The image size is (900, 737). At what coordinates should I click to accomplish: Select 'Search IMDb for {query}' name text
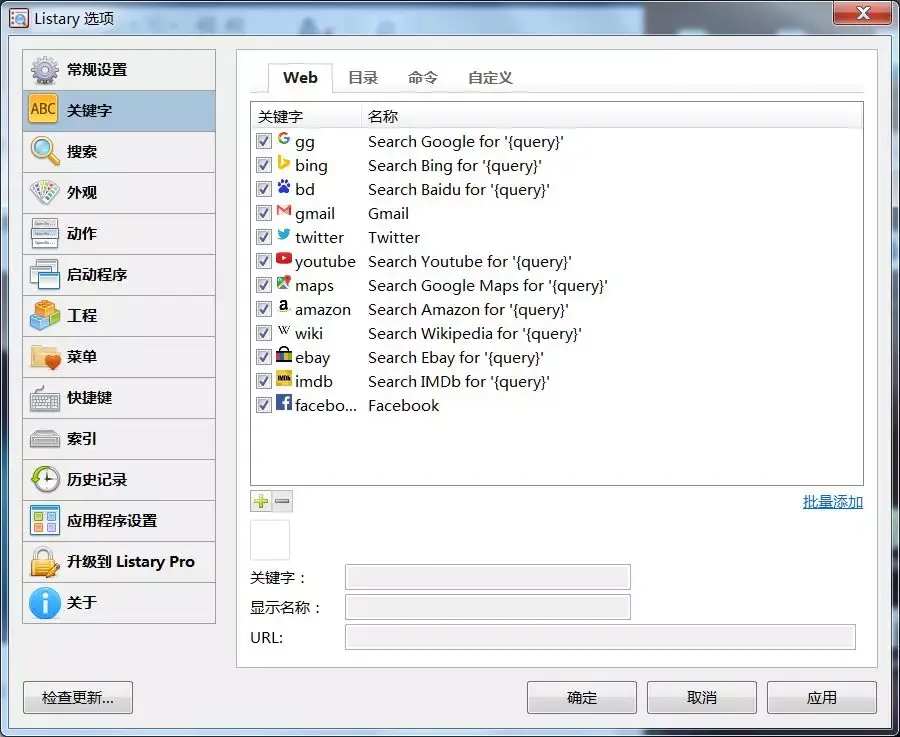[459, 382]
